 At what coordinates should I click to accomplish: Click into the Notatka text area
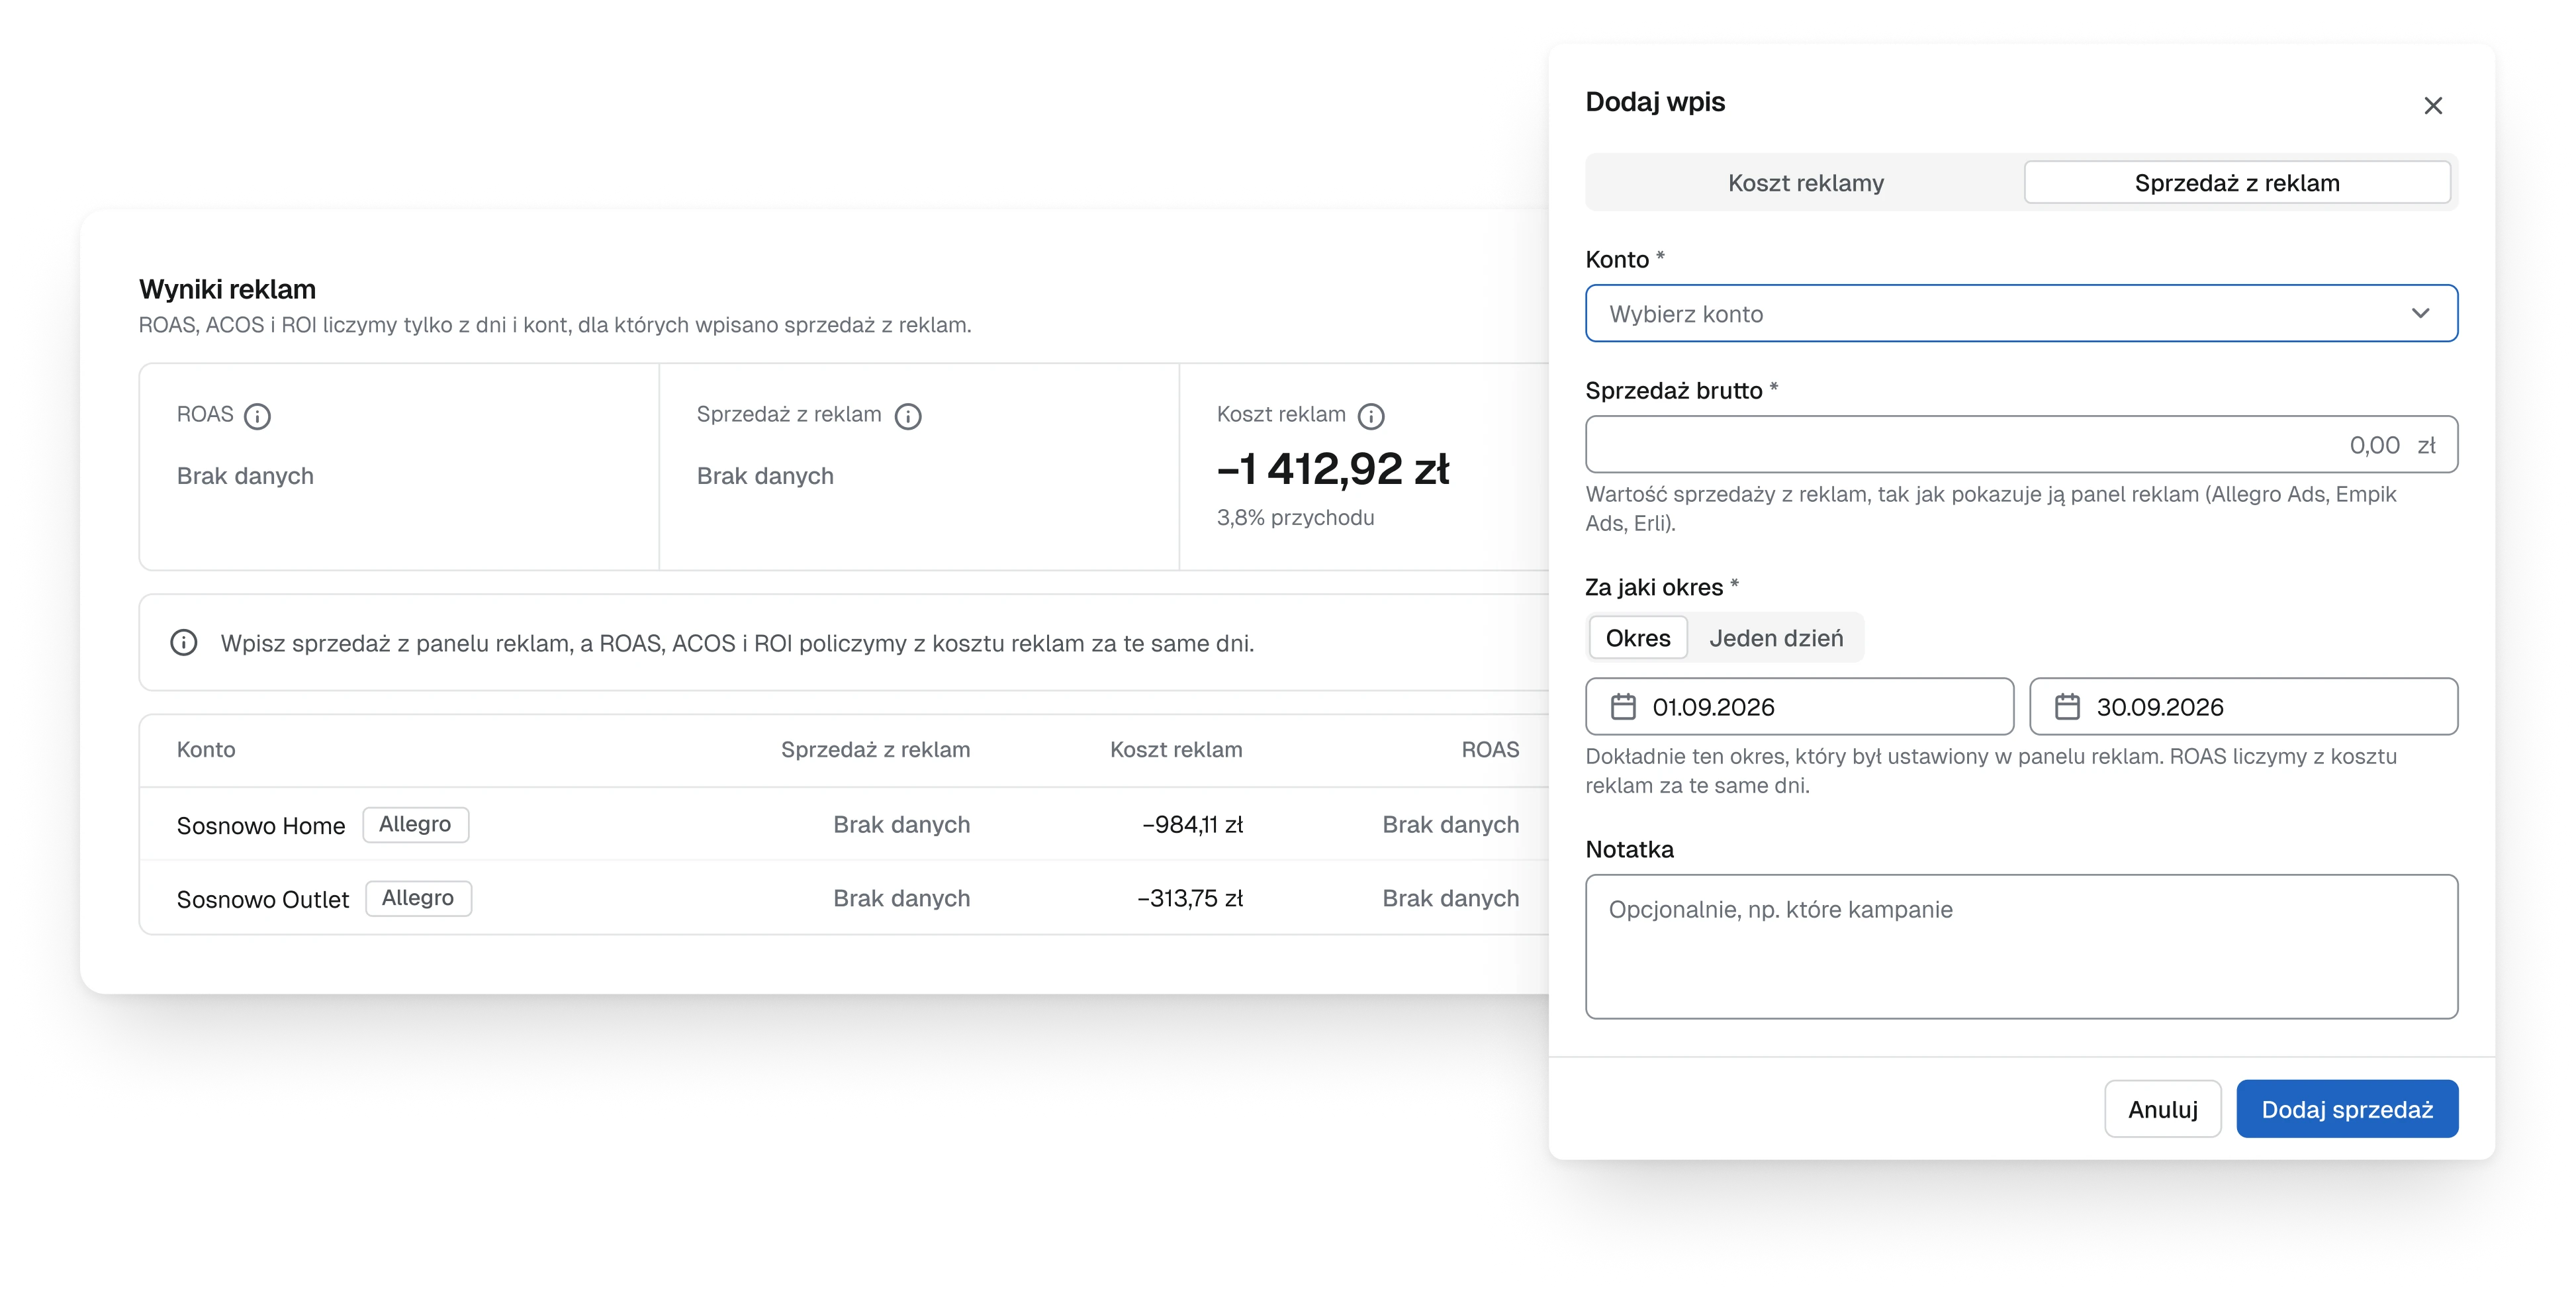[2021, 947]
